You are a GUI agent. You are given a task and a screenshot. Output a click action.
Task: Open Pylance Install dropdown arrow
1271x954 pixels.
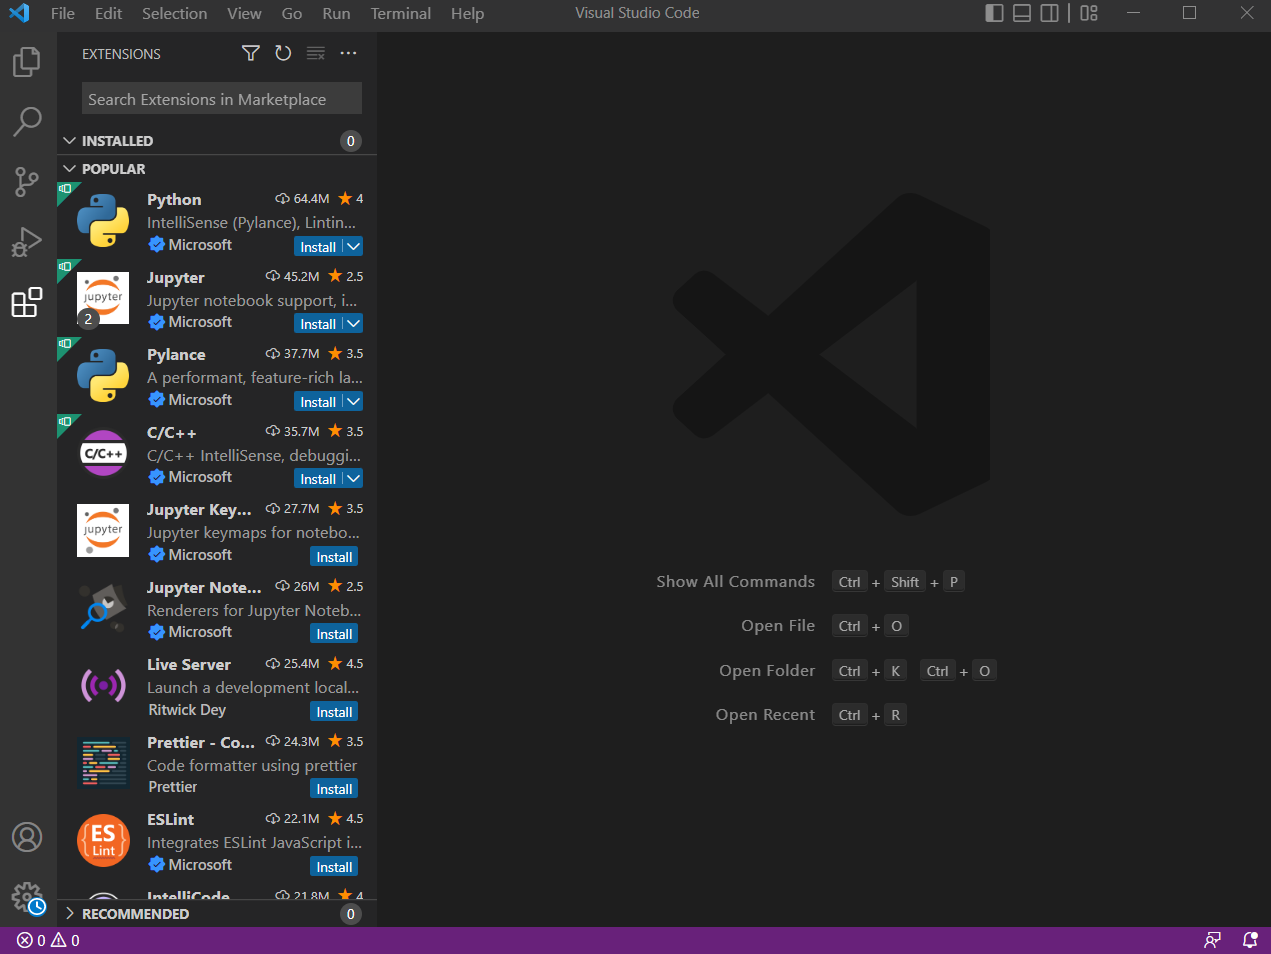click(x=353, y=401)
